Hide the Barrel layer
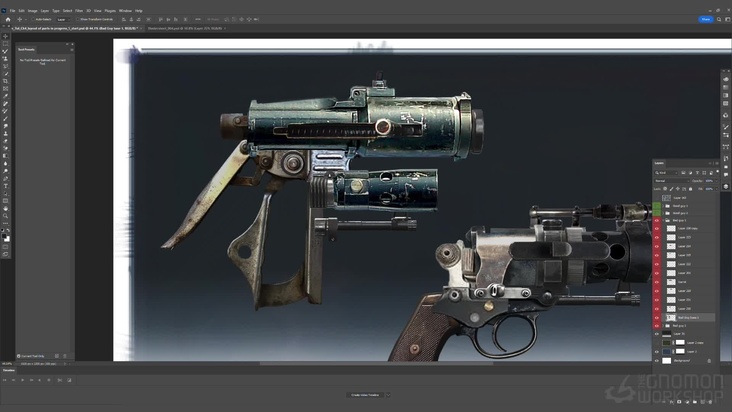Viewport: 732px width, 412px height. (657, 282)
